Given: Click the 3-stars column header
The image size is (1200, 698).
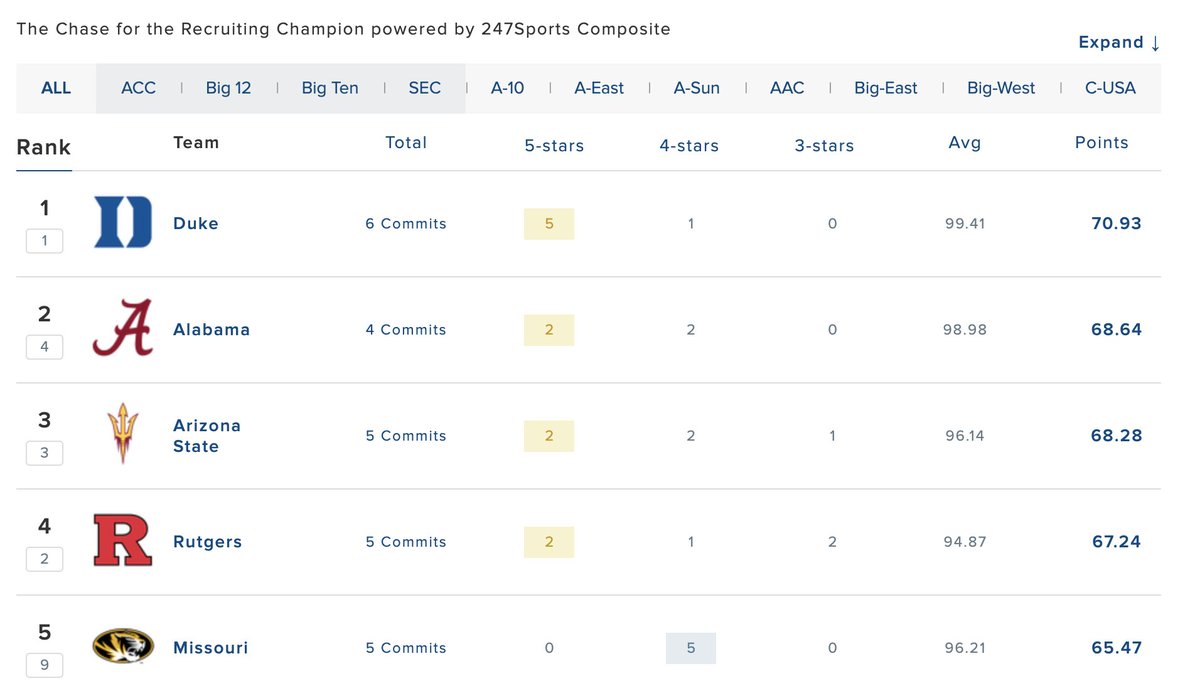Looking at the screenshot, I should [x=824, y=145].
